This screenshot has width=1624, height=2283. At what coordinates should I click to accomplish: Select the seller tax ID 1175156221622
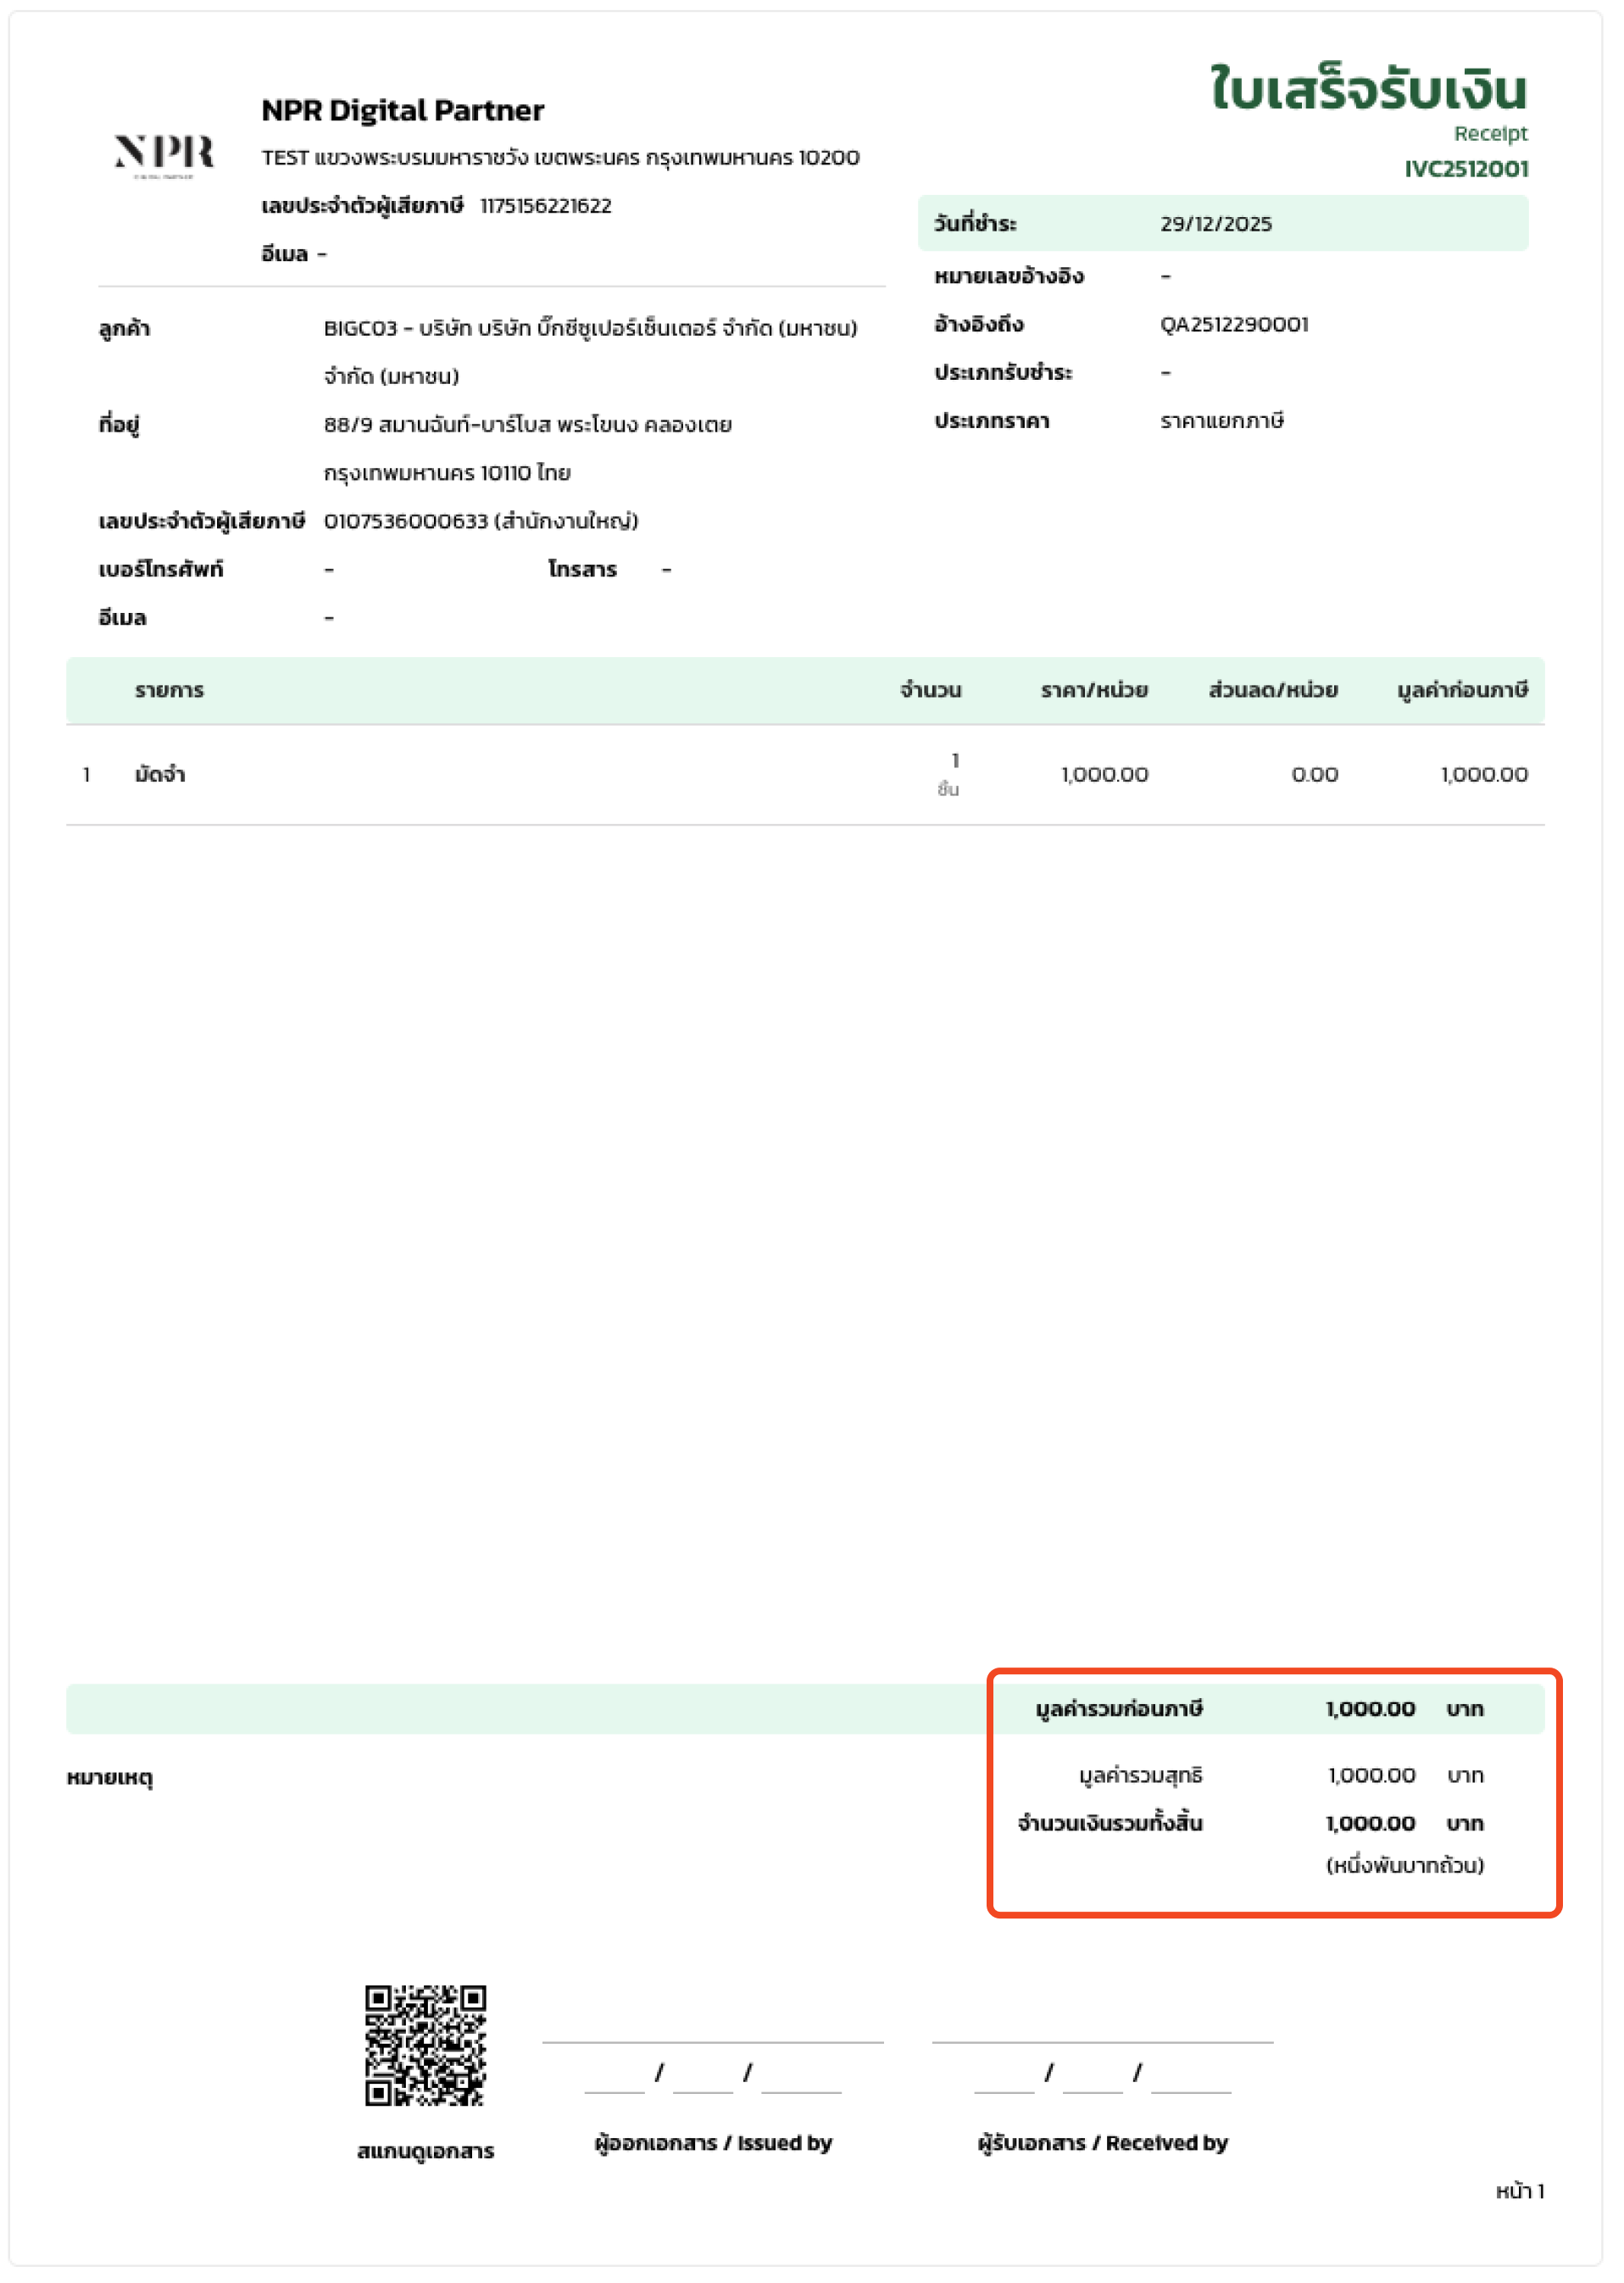click(x=545, y=206)
